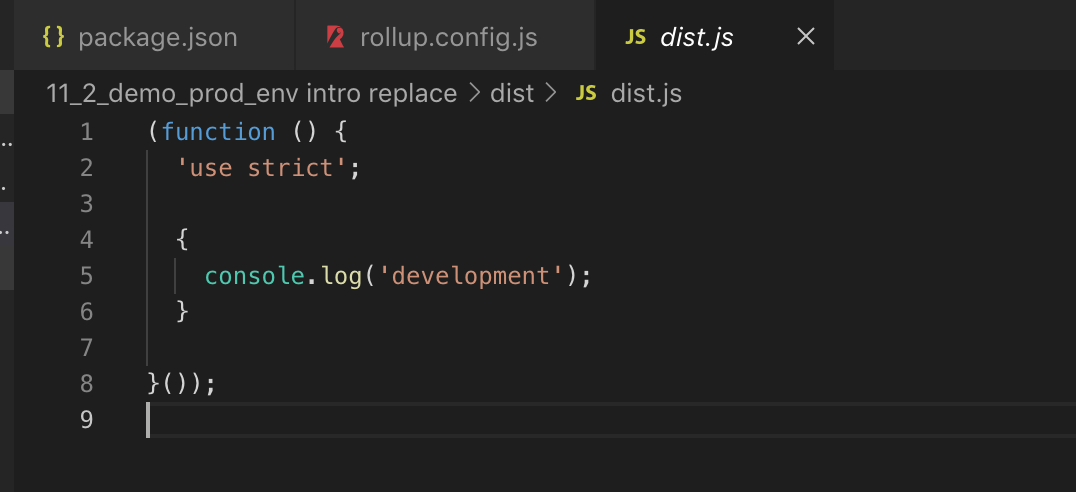Click the 'use strict' directive text

point(261,168)
